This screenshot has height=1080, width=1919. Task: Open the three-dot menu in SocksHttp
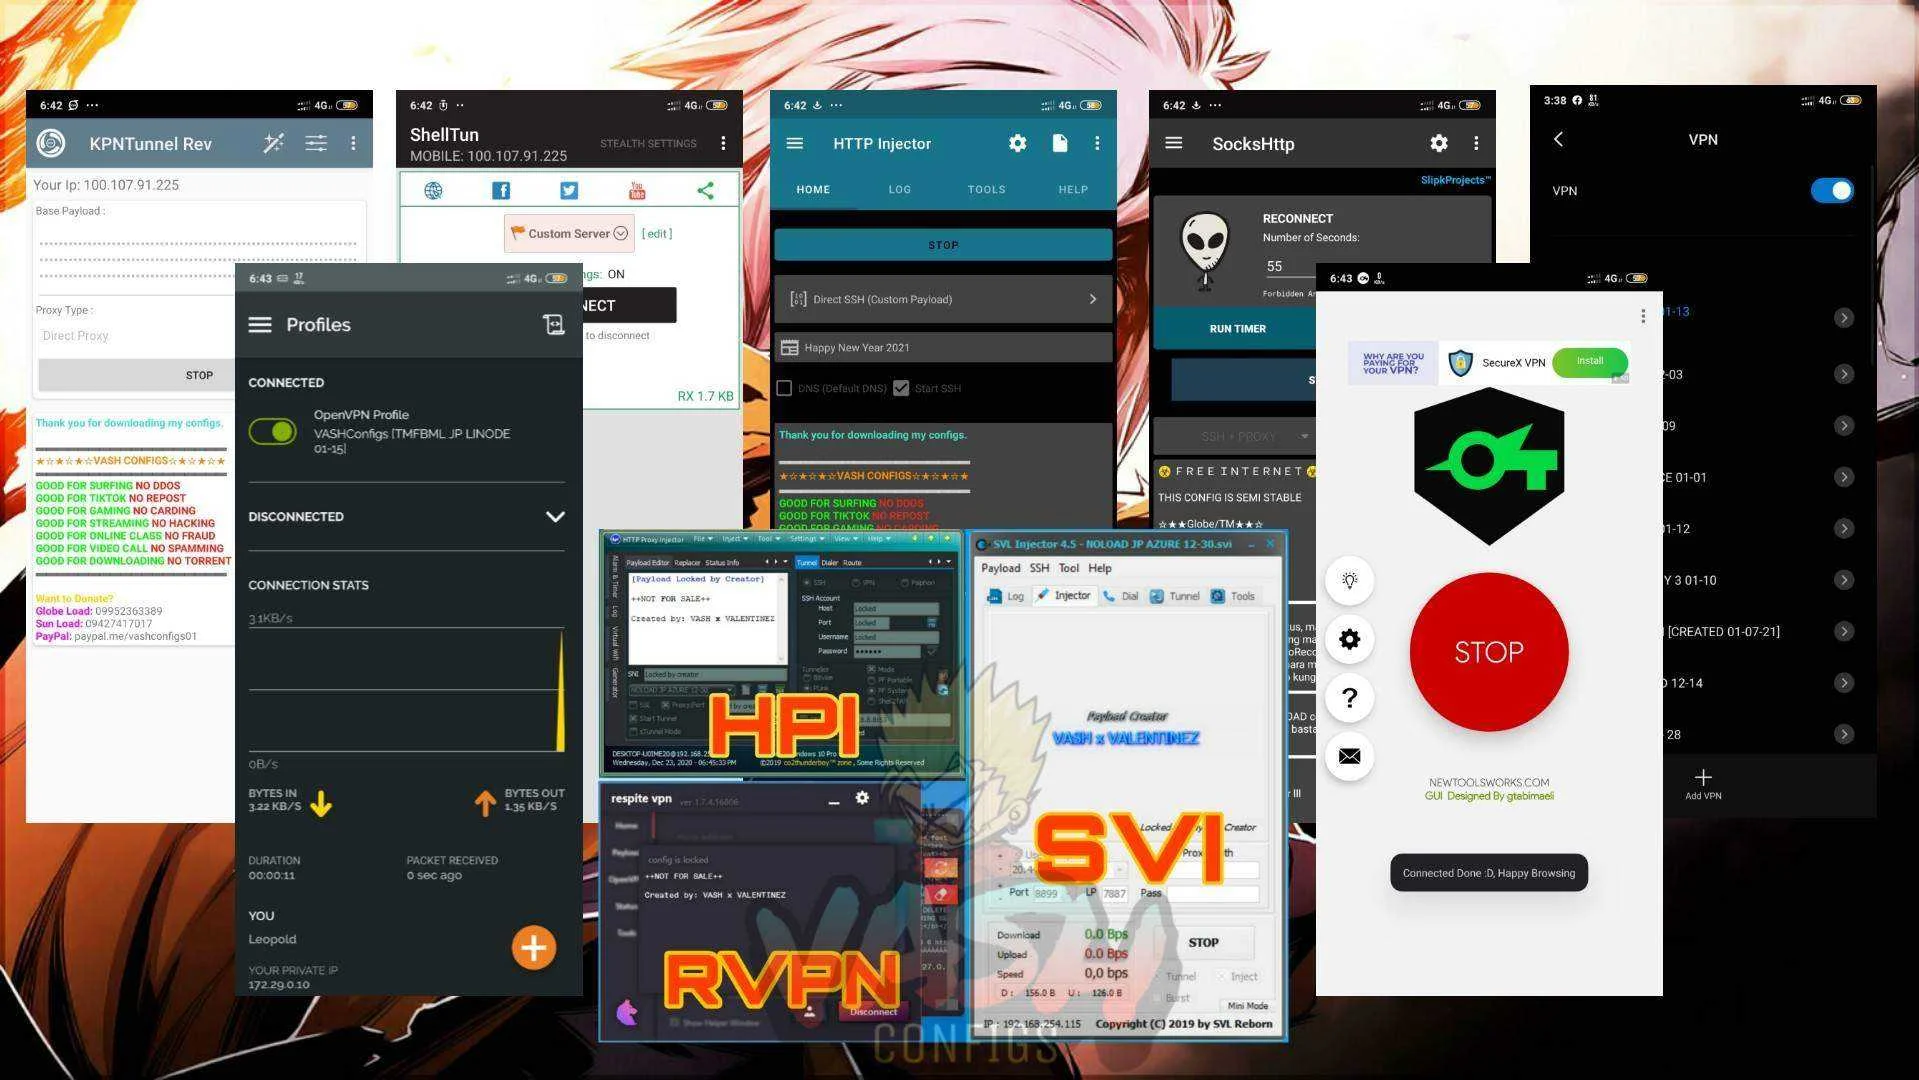point(1476,144)
